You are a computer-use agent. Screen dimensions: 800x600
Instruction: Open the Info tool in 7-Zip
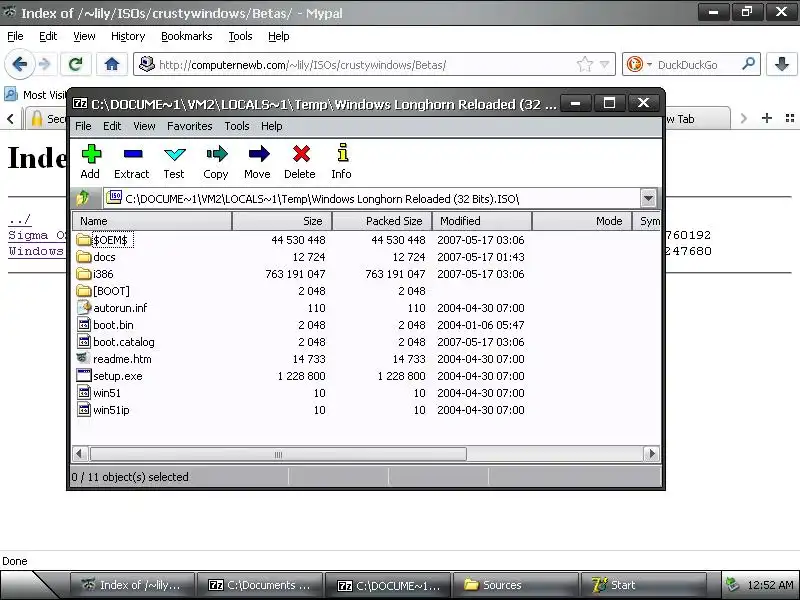(x=342, y=162)
